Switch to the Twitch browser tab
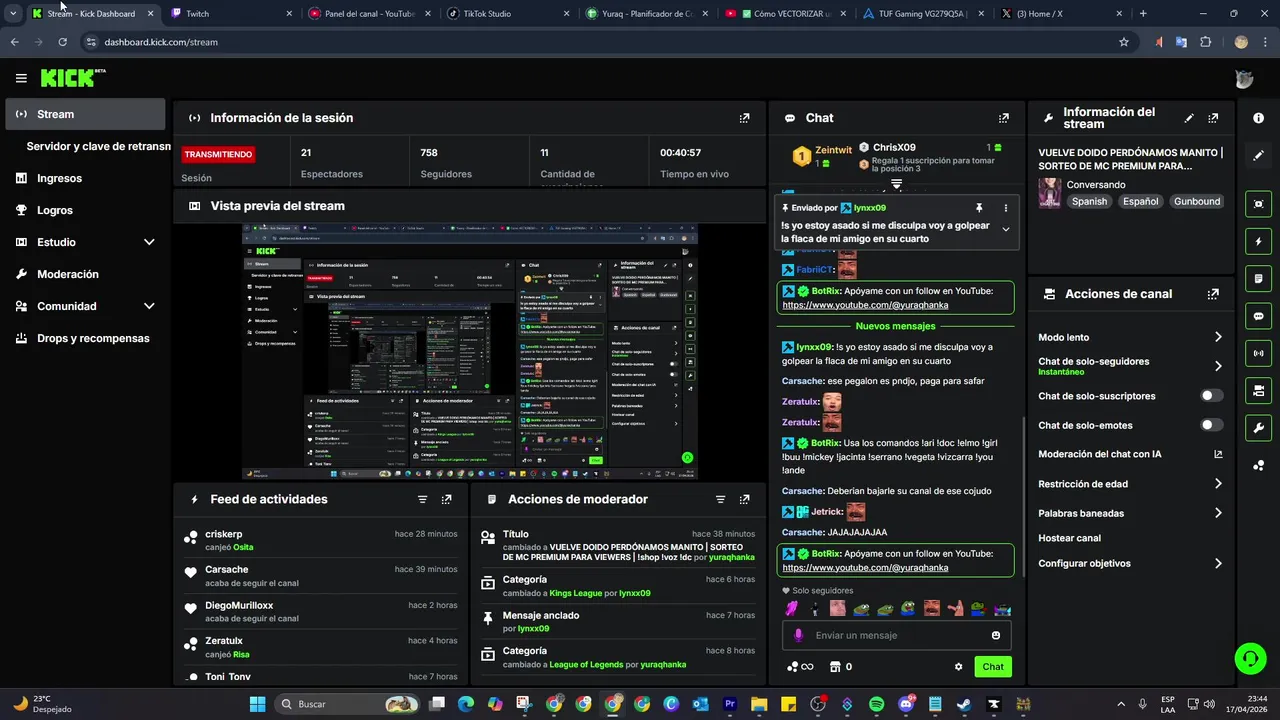Image resolution: width=1280 pixels, height=720 pixels. coord(231,14)
